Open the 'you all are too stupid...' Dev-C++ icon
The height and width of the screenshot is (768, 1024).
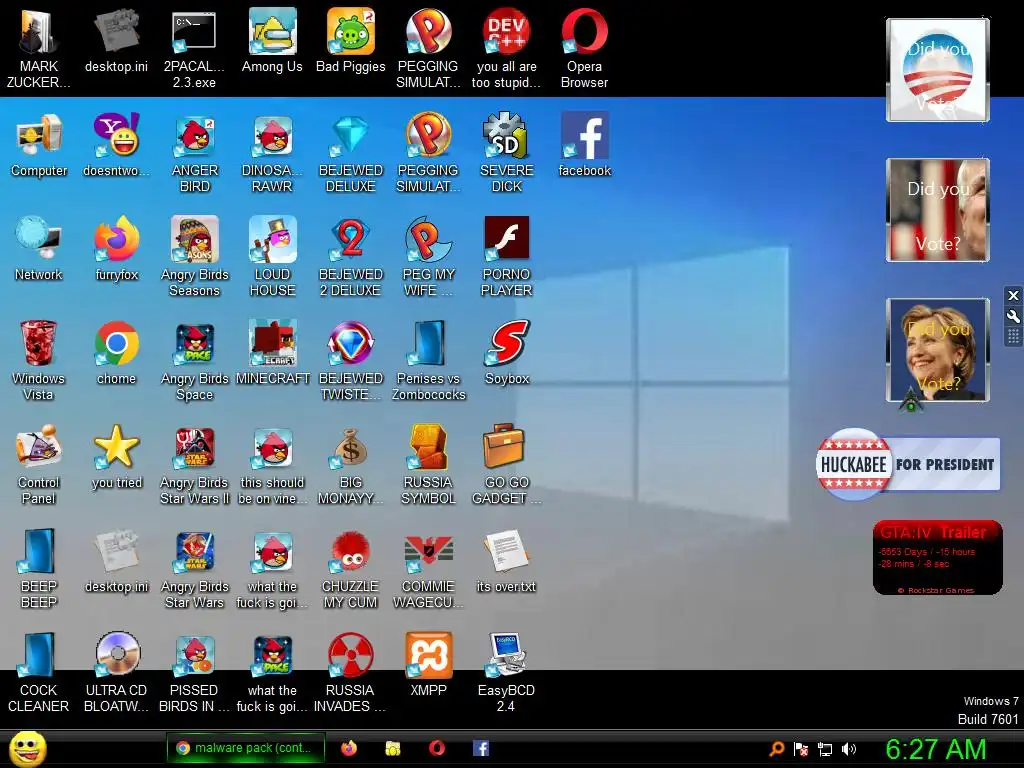507,48
